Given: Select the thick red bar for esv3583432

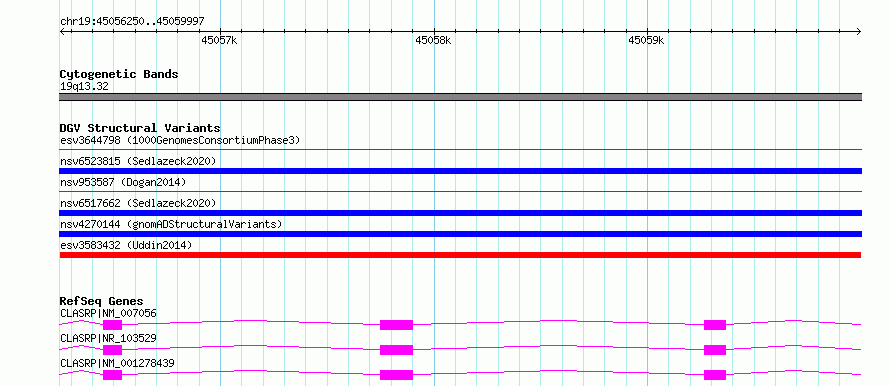Looking at the screenshot, I should [x=460, y=255].
